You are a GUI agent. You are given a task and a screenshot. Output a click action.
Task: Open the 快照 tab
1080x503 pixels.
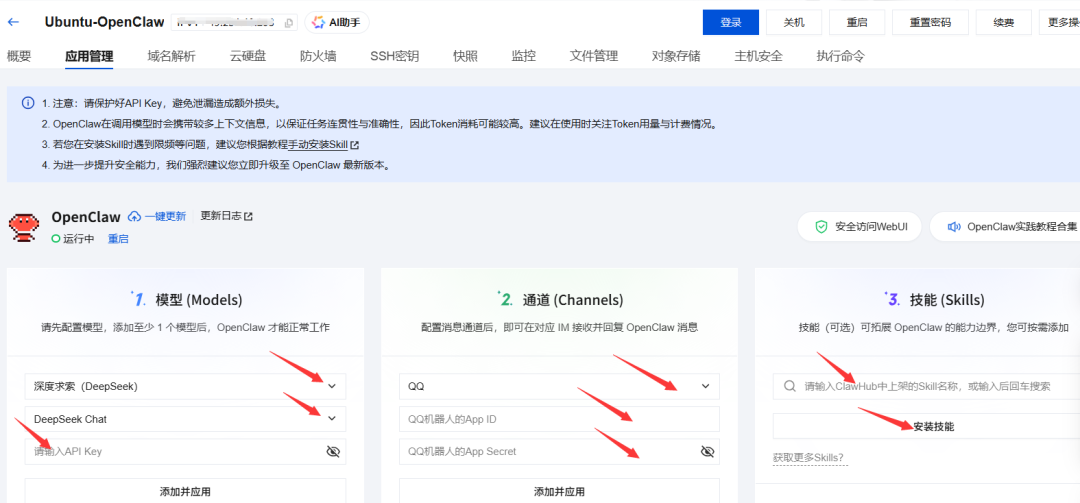point(466,57)
